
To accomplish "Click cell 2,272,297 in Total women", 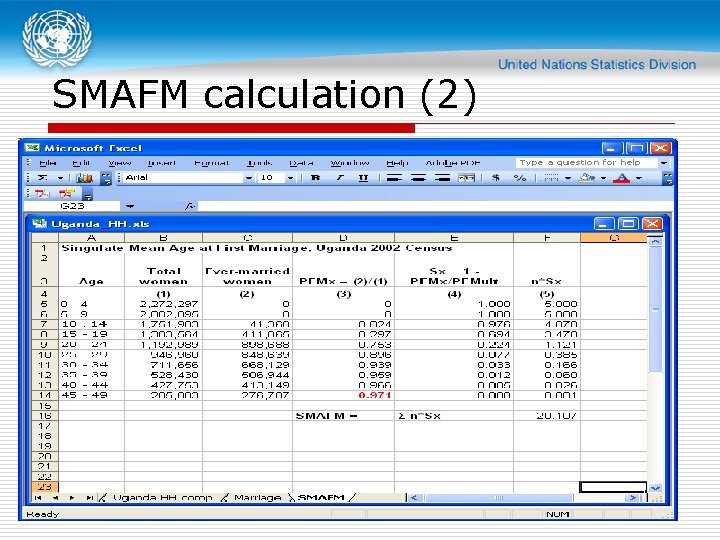I will click(163, 304).
